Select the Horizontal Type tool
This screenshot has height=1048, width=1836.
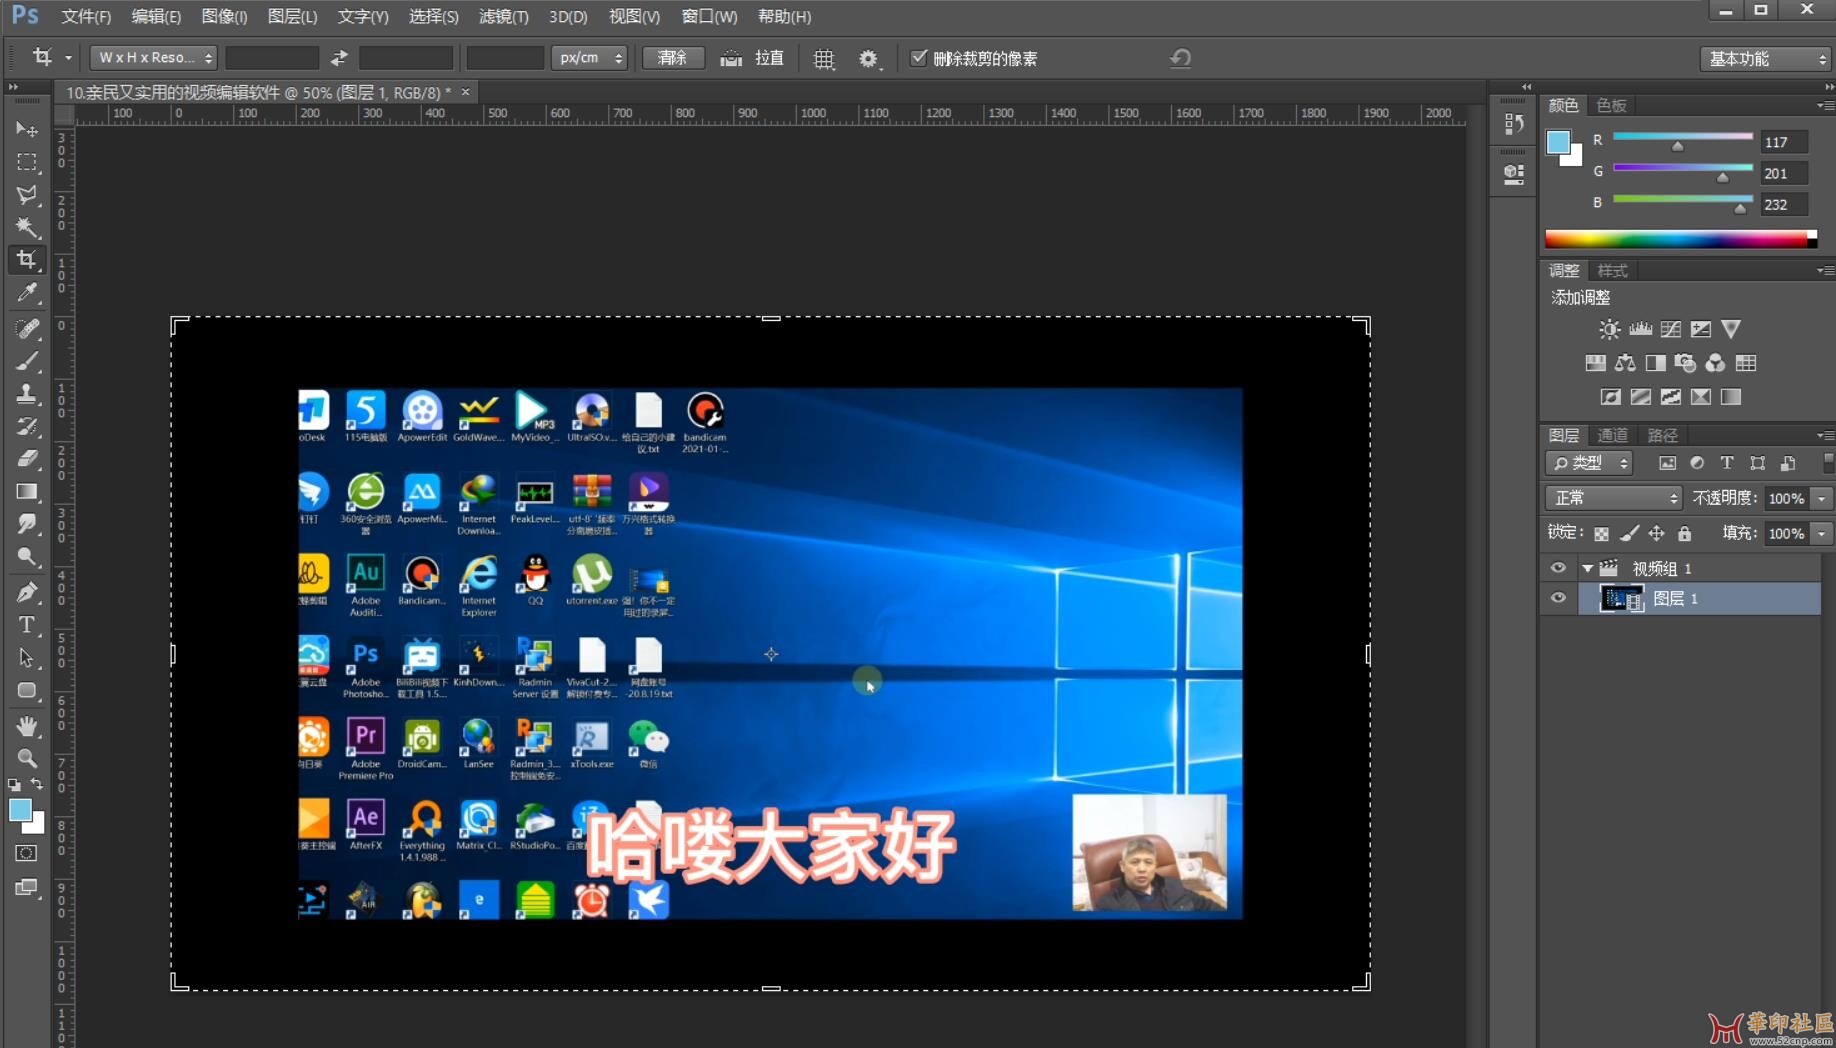[x=27, y=625]
